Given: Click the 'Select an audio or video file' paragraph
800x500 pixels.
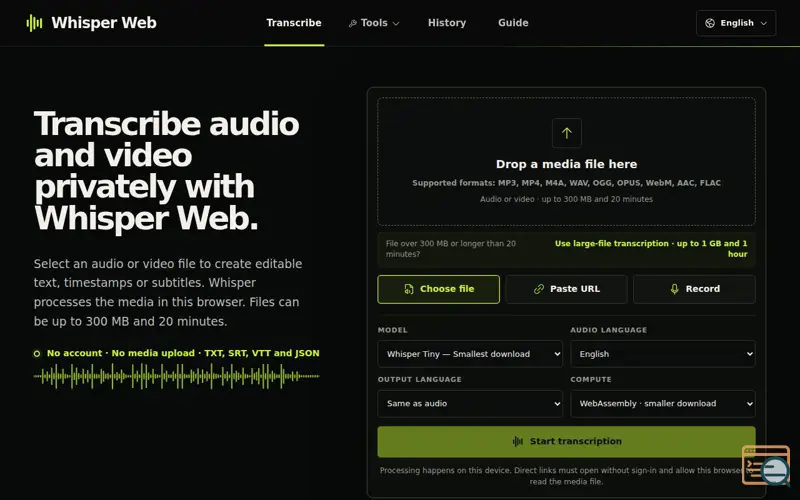Looking at the screenshot, I should coord(168,292).
